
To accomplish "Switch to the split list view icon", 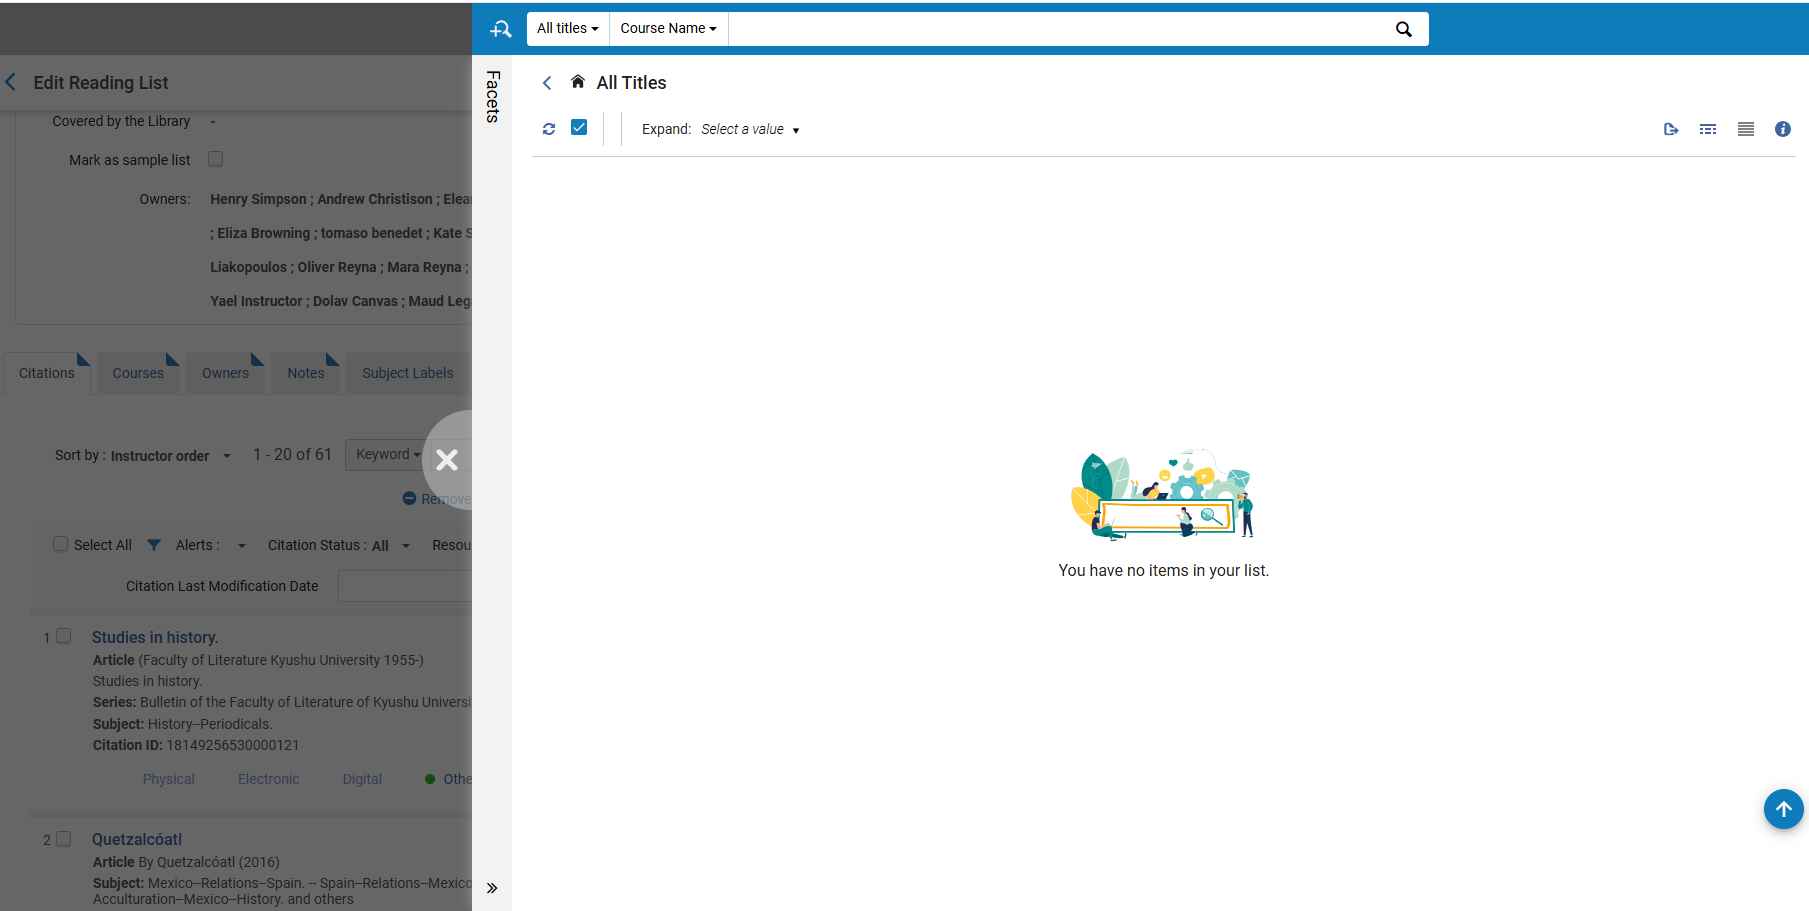I will point(1708,129).
